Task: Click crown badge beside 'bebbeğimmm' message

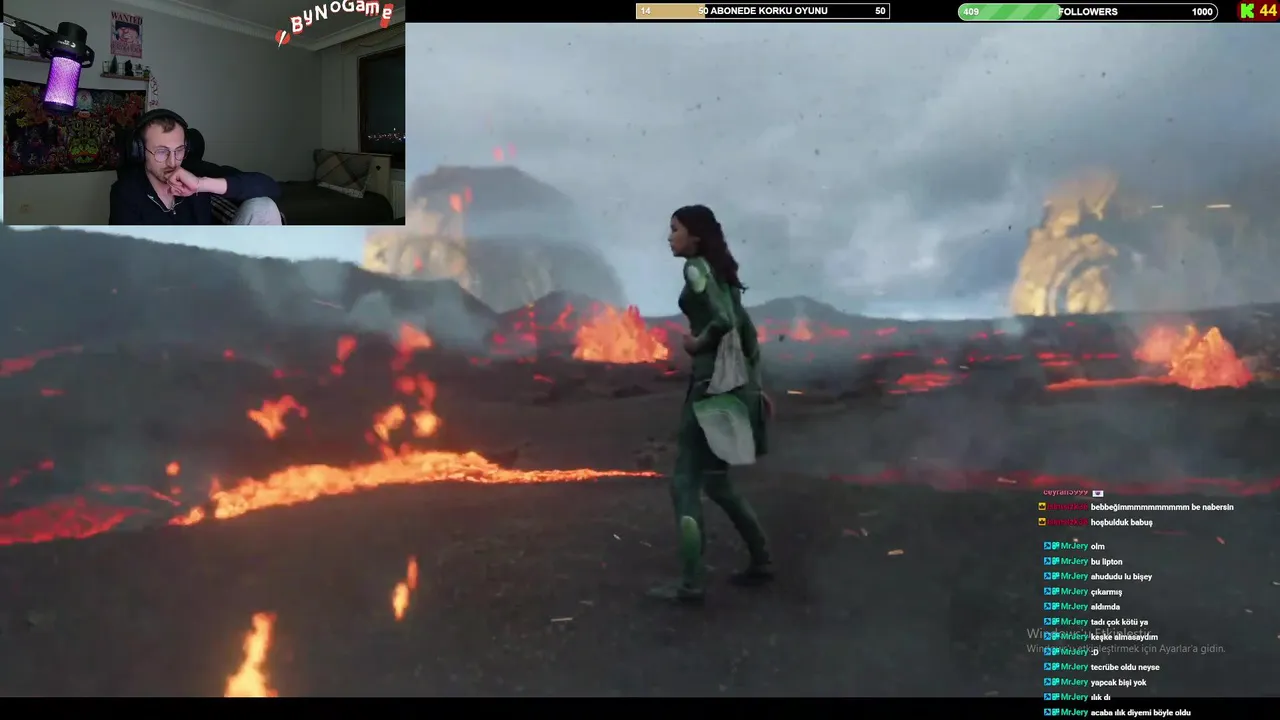Action: (1042, 507)
